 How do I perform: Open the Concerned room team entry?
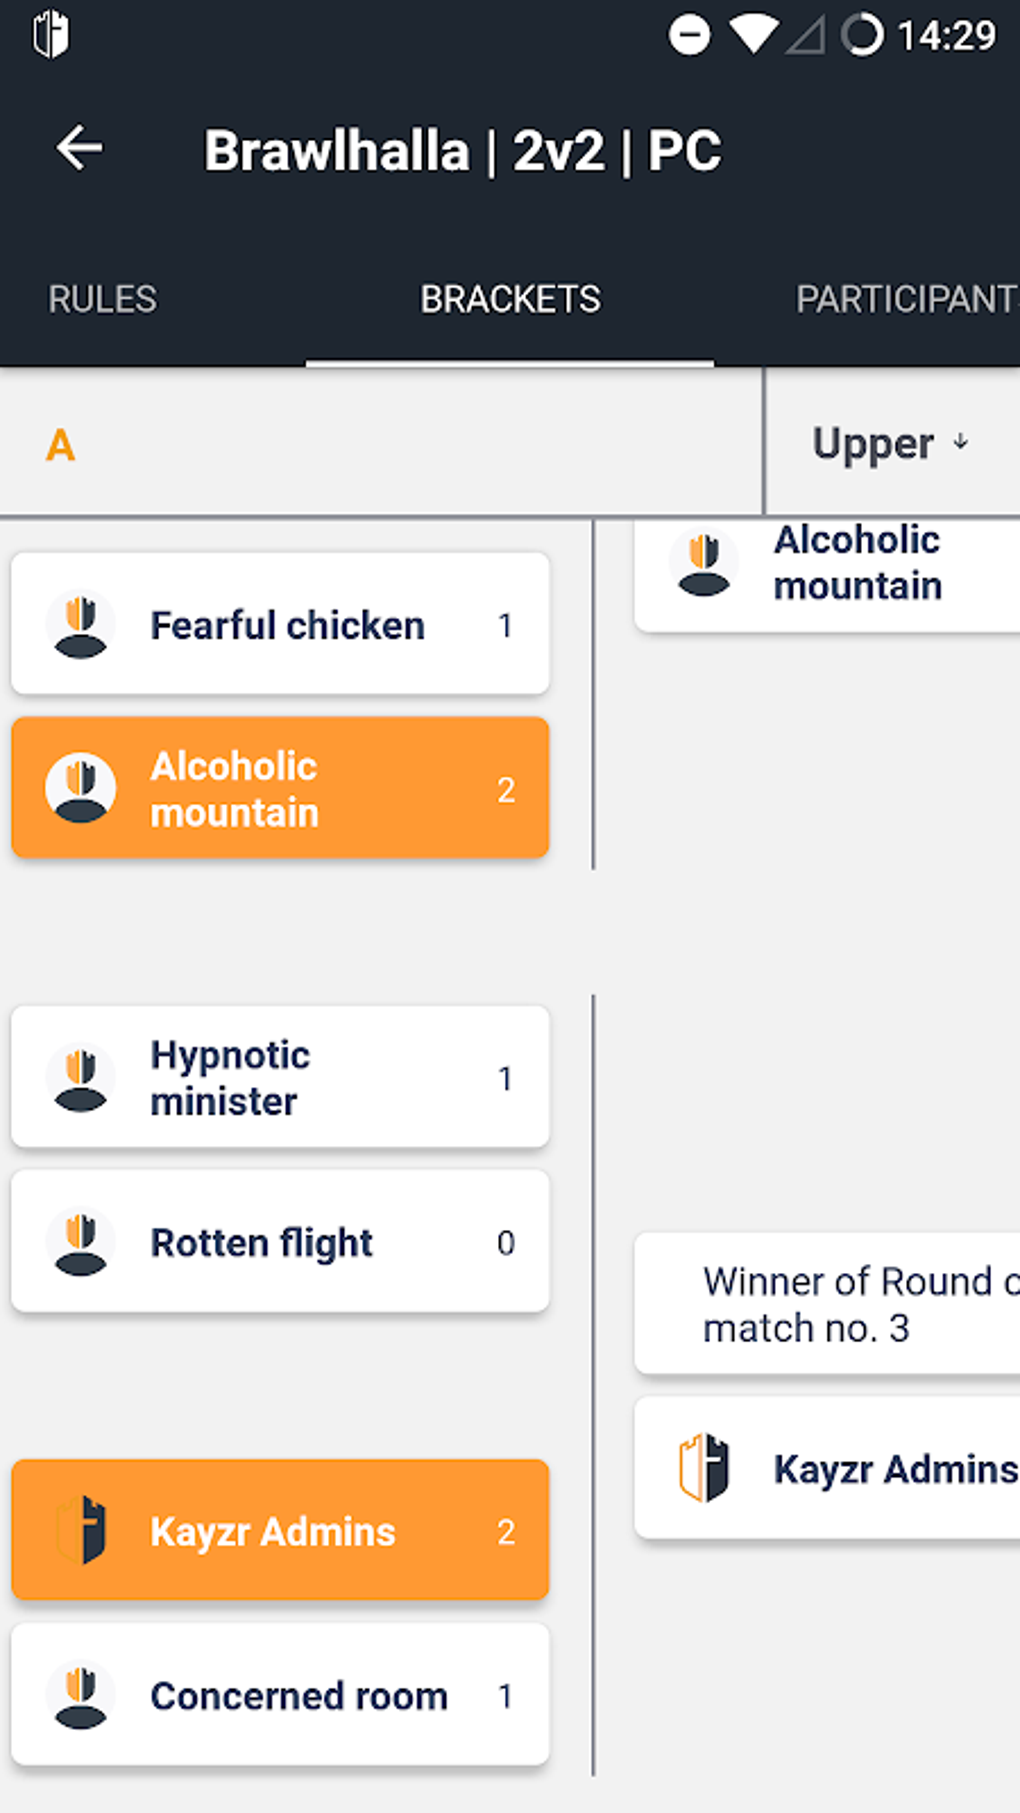pos(280,1696)
